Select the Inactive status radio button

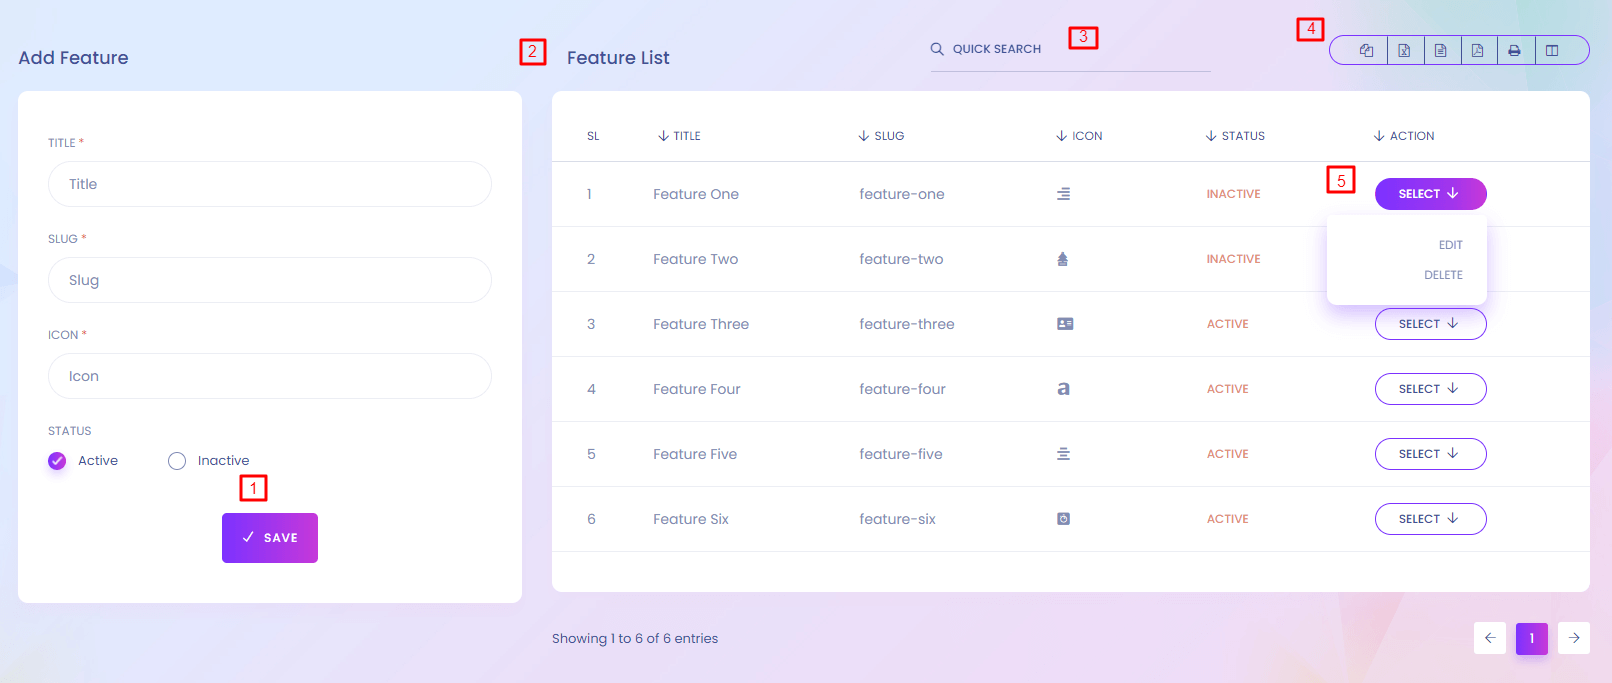tap(177, 461)
